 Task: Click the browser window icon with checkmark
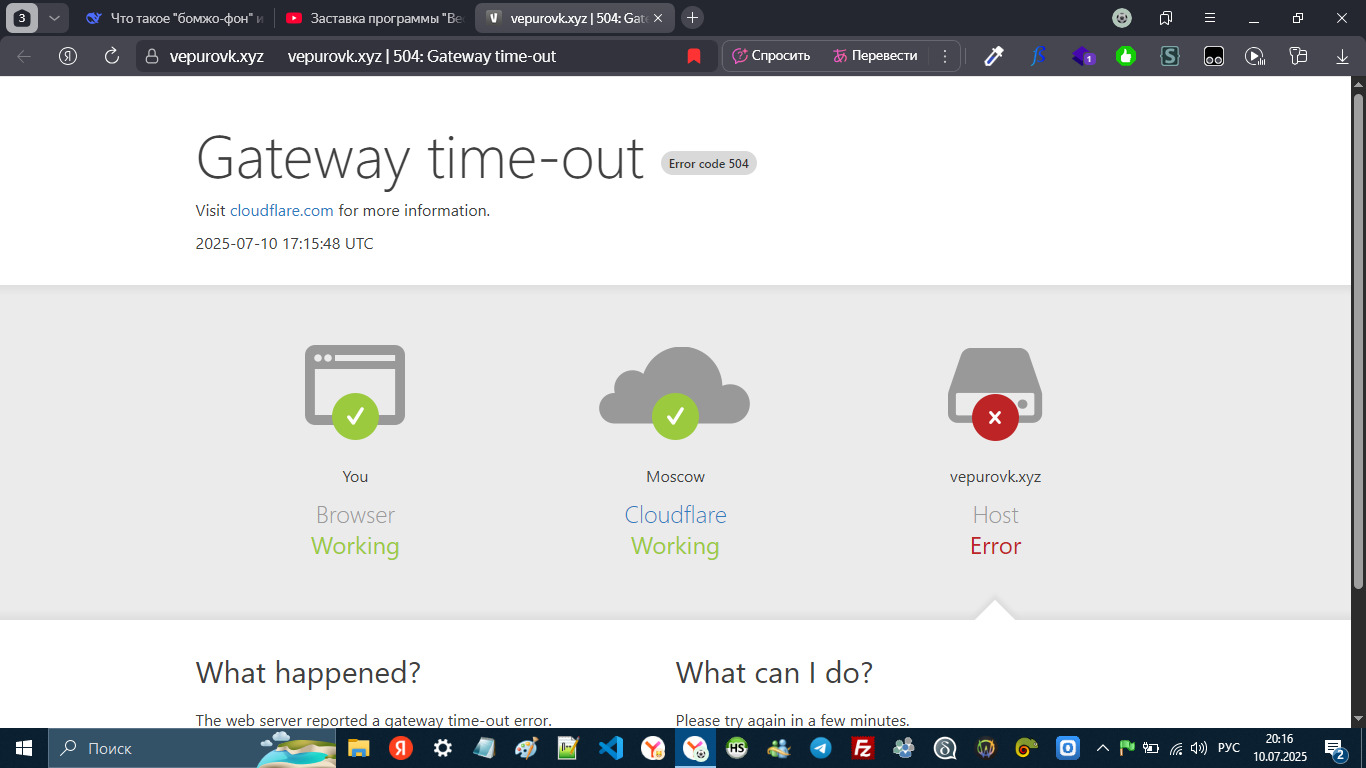(355, 391)
